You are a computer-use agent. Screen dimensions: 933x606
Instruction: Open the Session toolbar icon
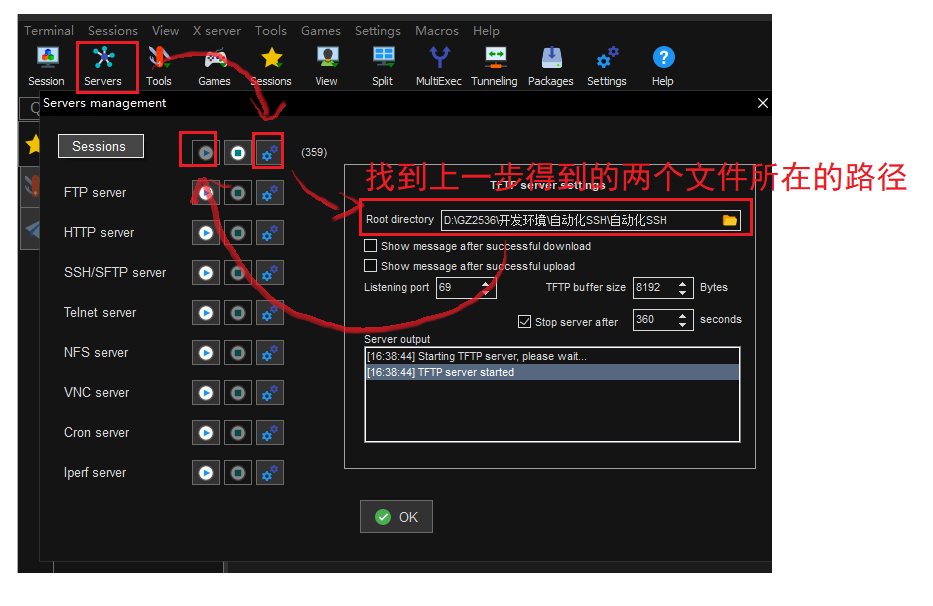click(x=46, y=67)
